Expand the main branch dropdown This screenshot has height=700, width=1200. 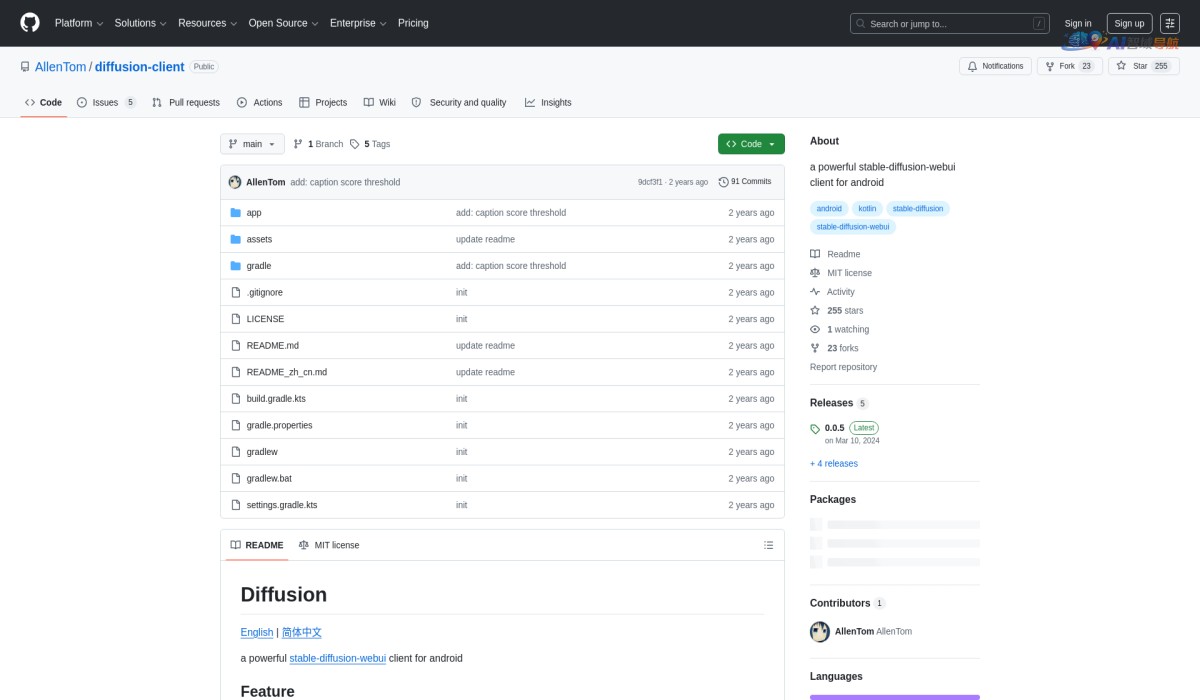[252, 144]
